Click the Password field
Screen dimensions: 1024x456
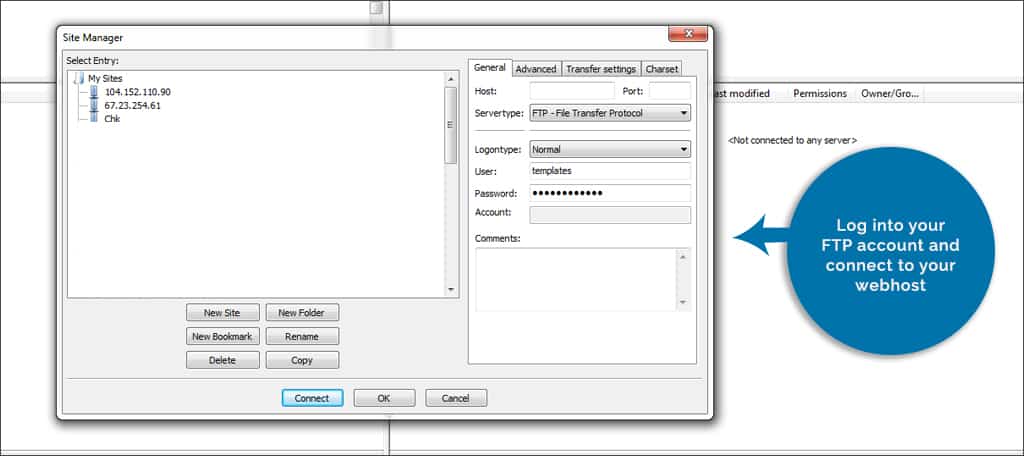click(610, 193)
